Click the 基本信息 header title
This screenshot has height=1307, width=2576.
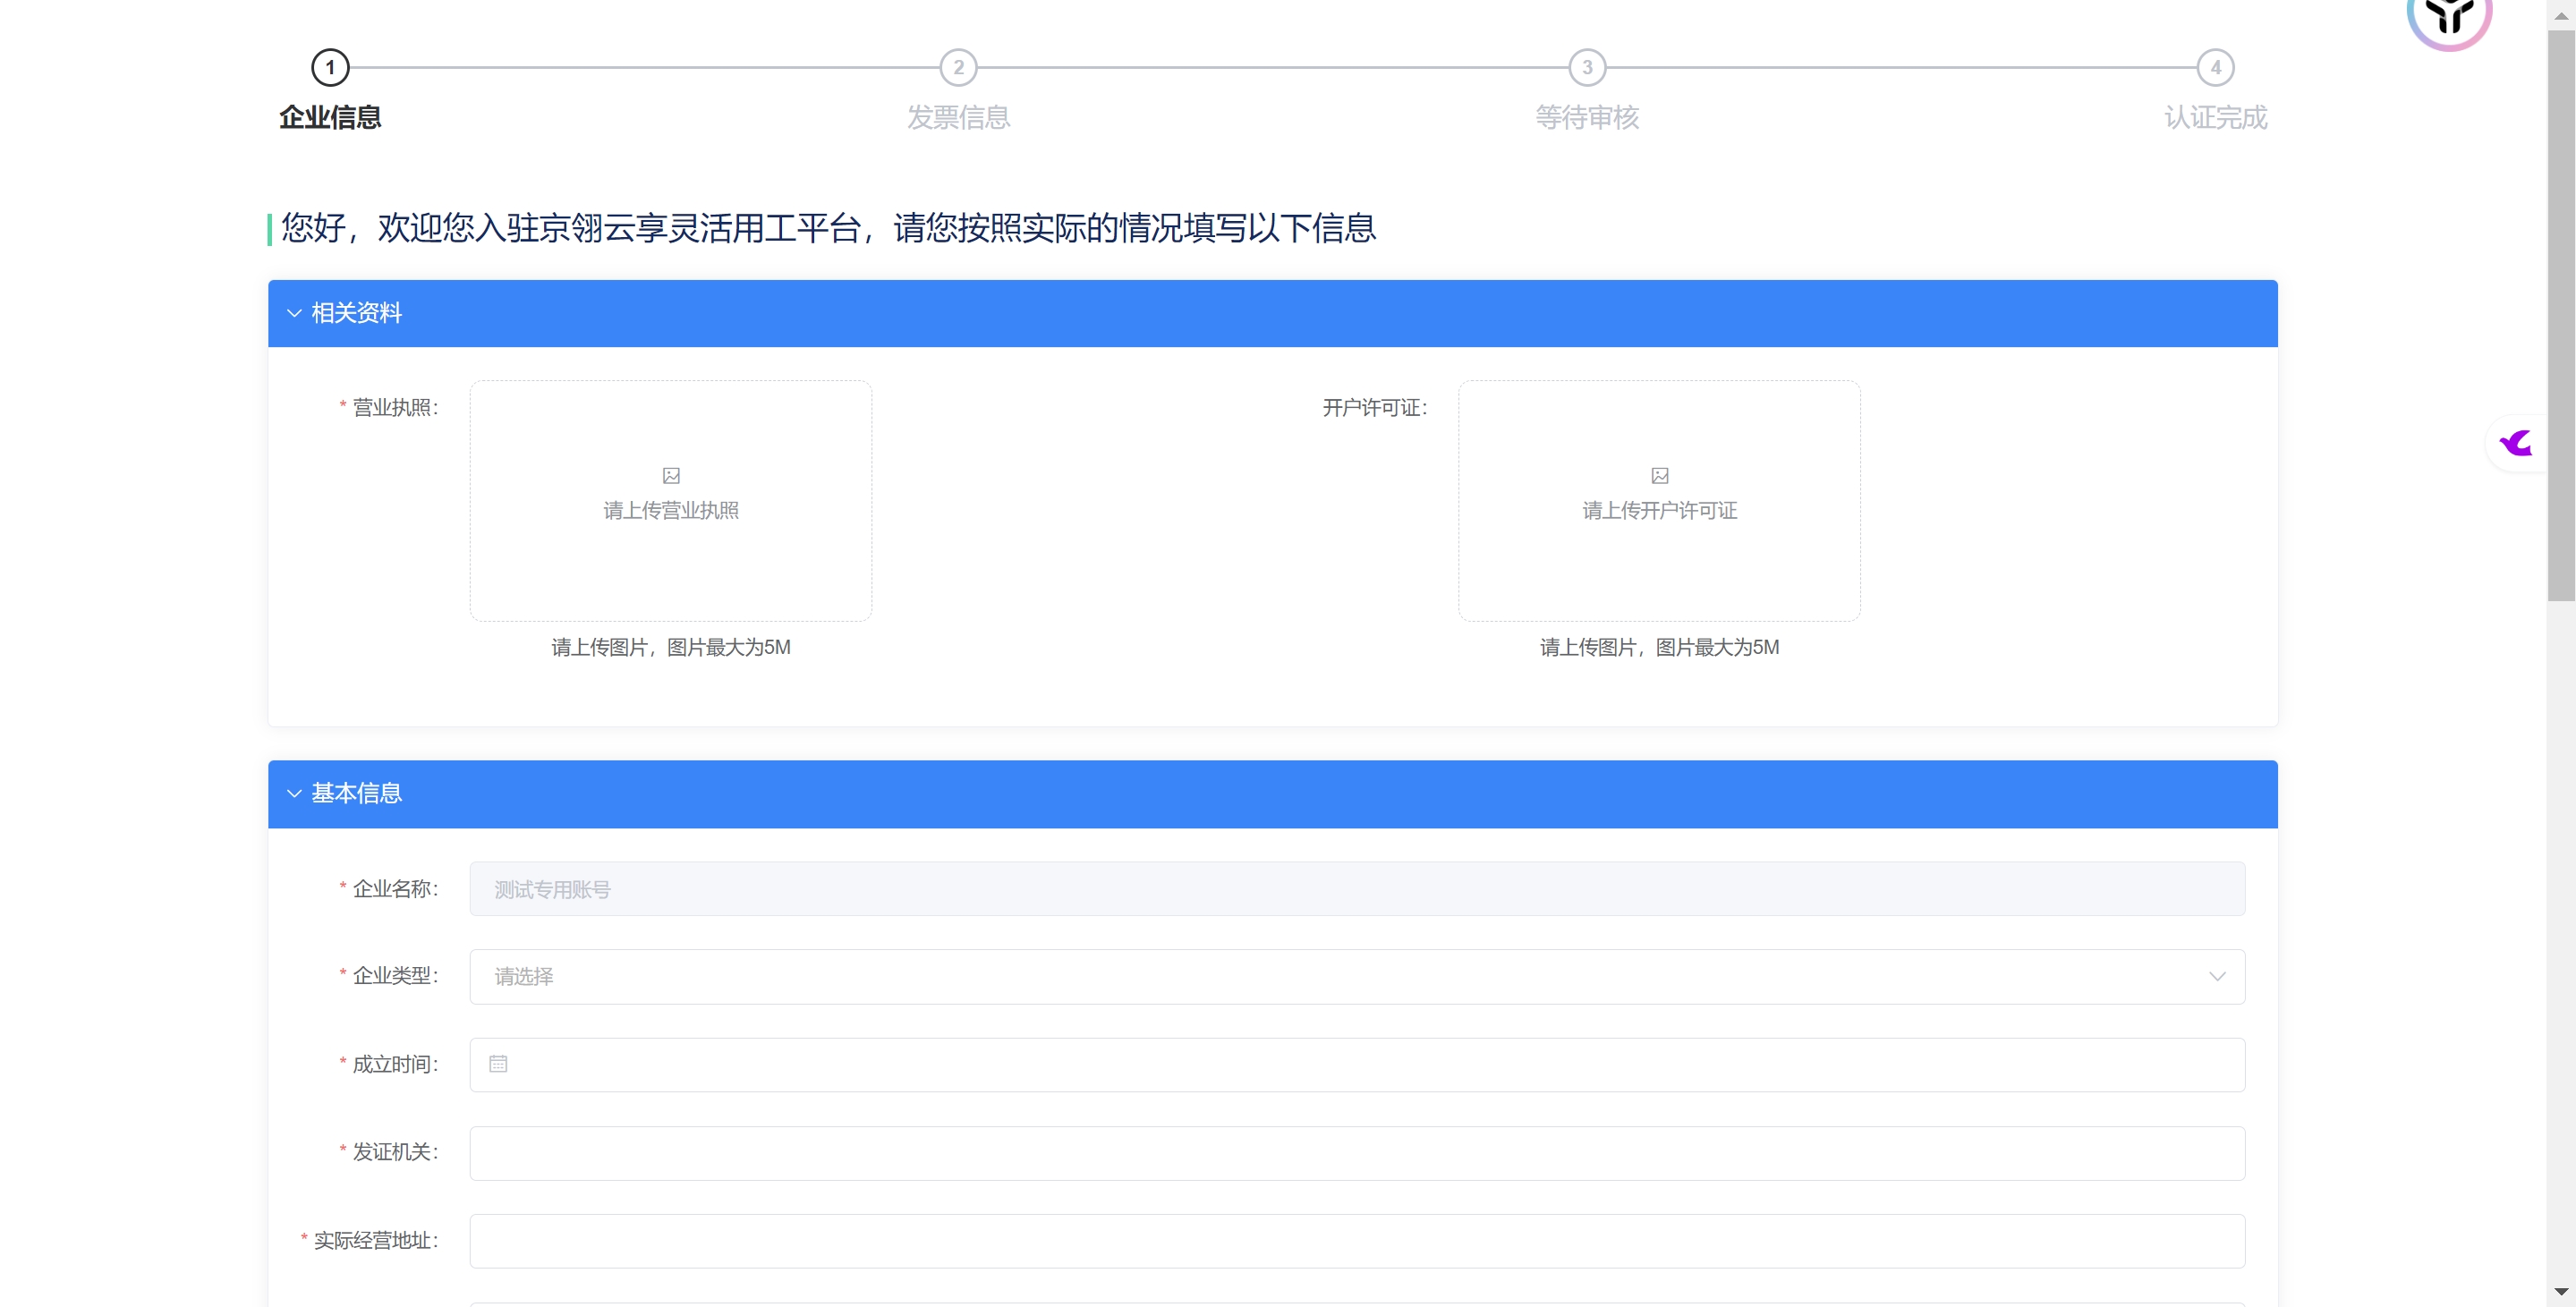tap(356, 794)
